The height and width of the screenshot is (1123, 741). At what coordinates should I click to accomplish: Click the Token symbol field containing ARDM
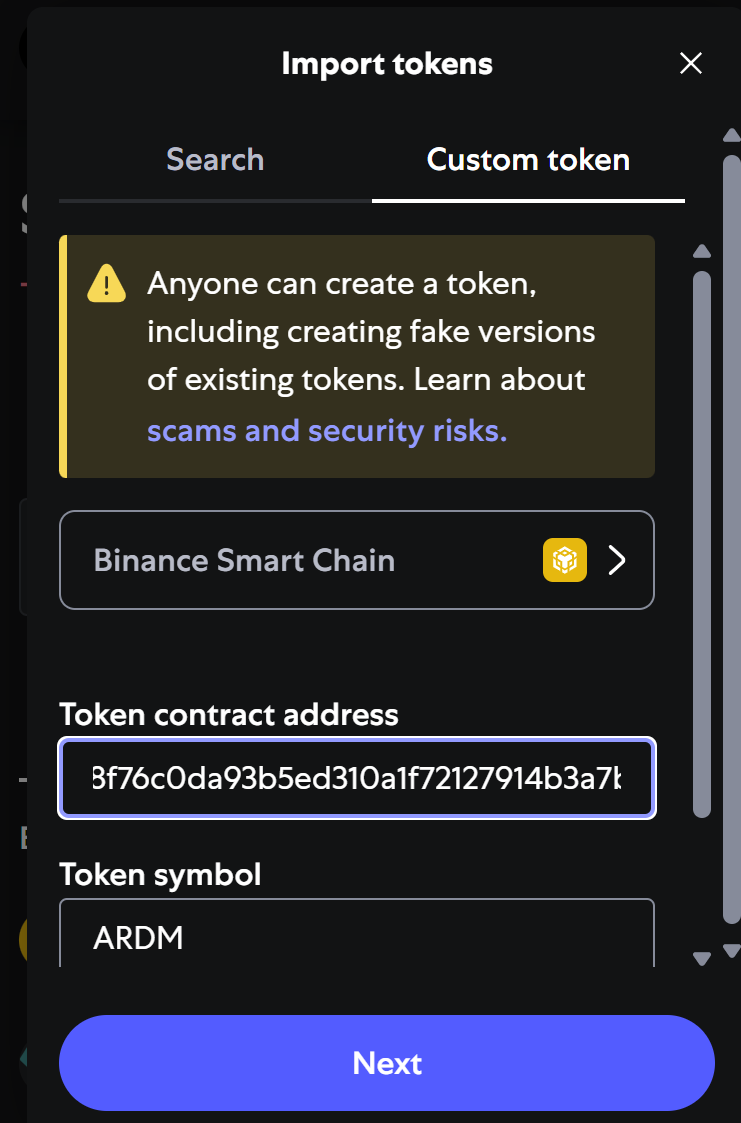357,937
